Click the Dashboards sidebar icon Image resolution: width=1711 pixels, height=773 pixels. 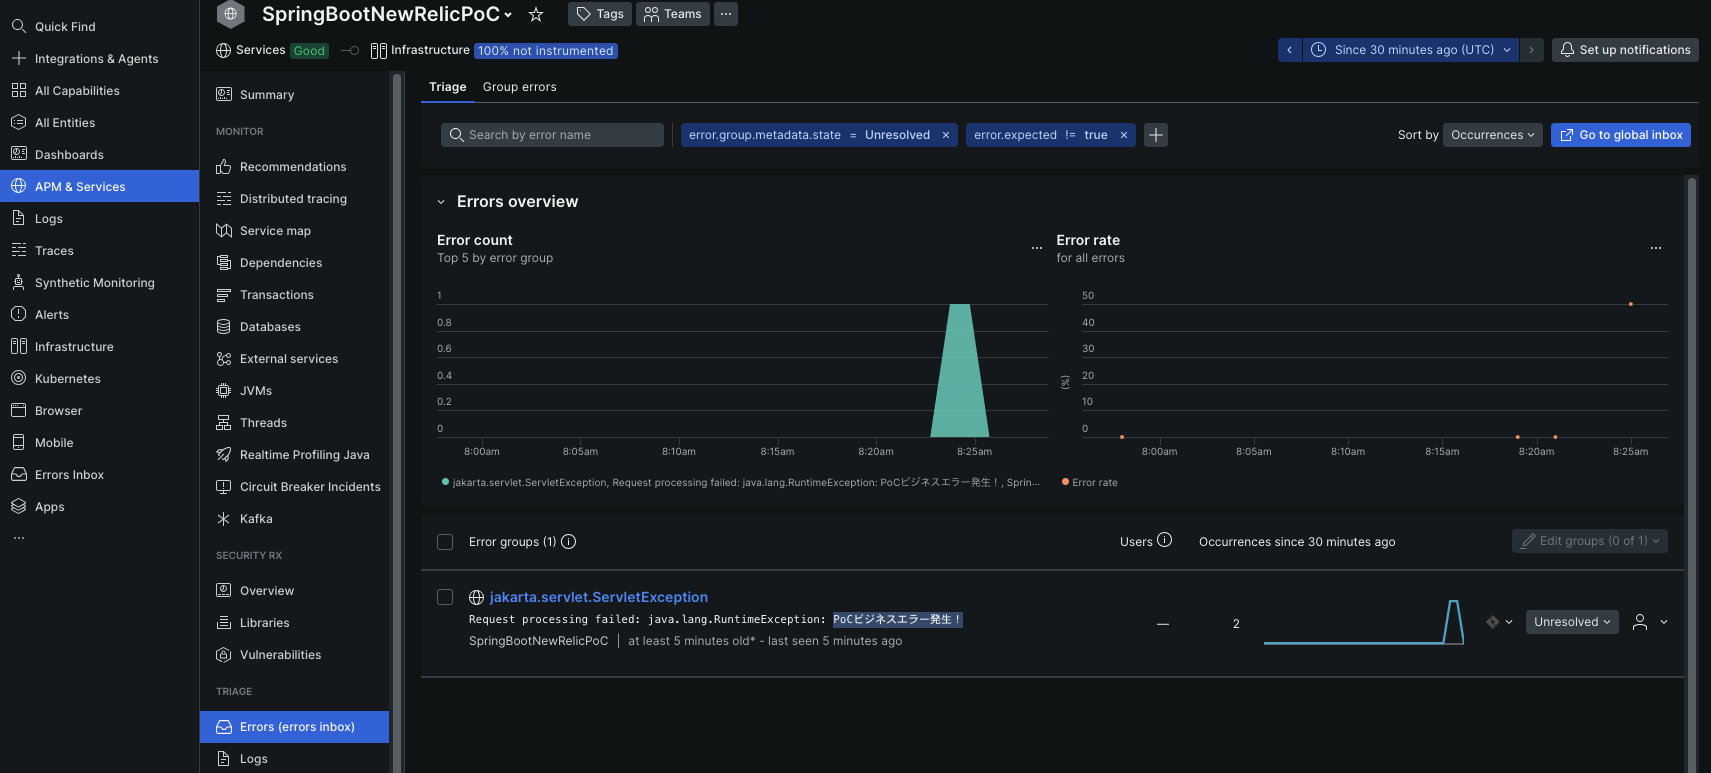(18, 154)
